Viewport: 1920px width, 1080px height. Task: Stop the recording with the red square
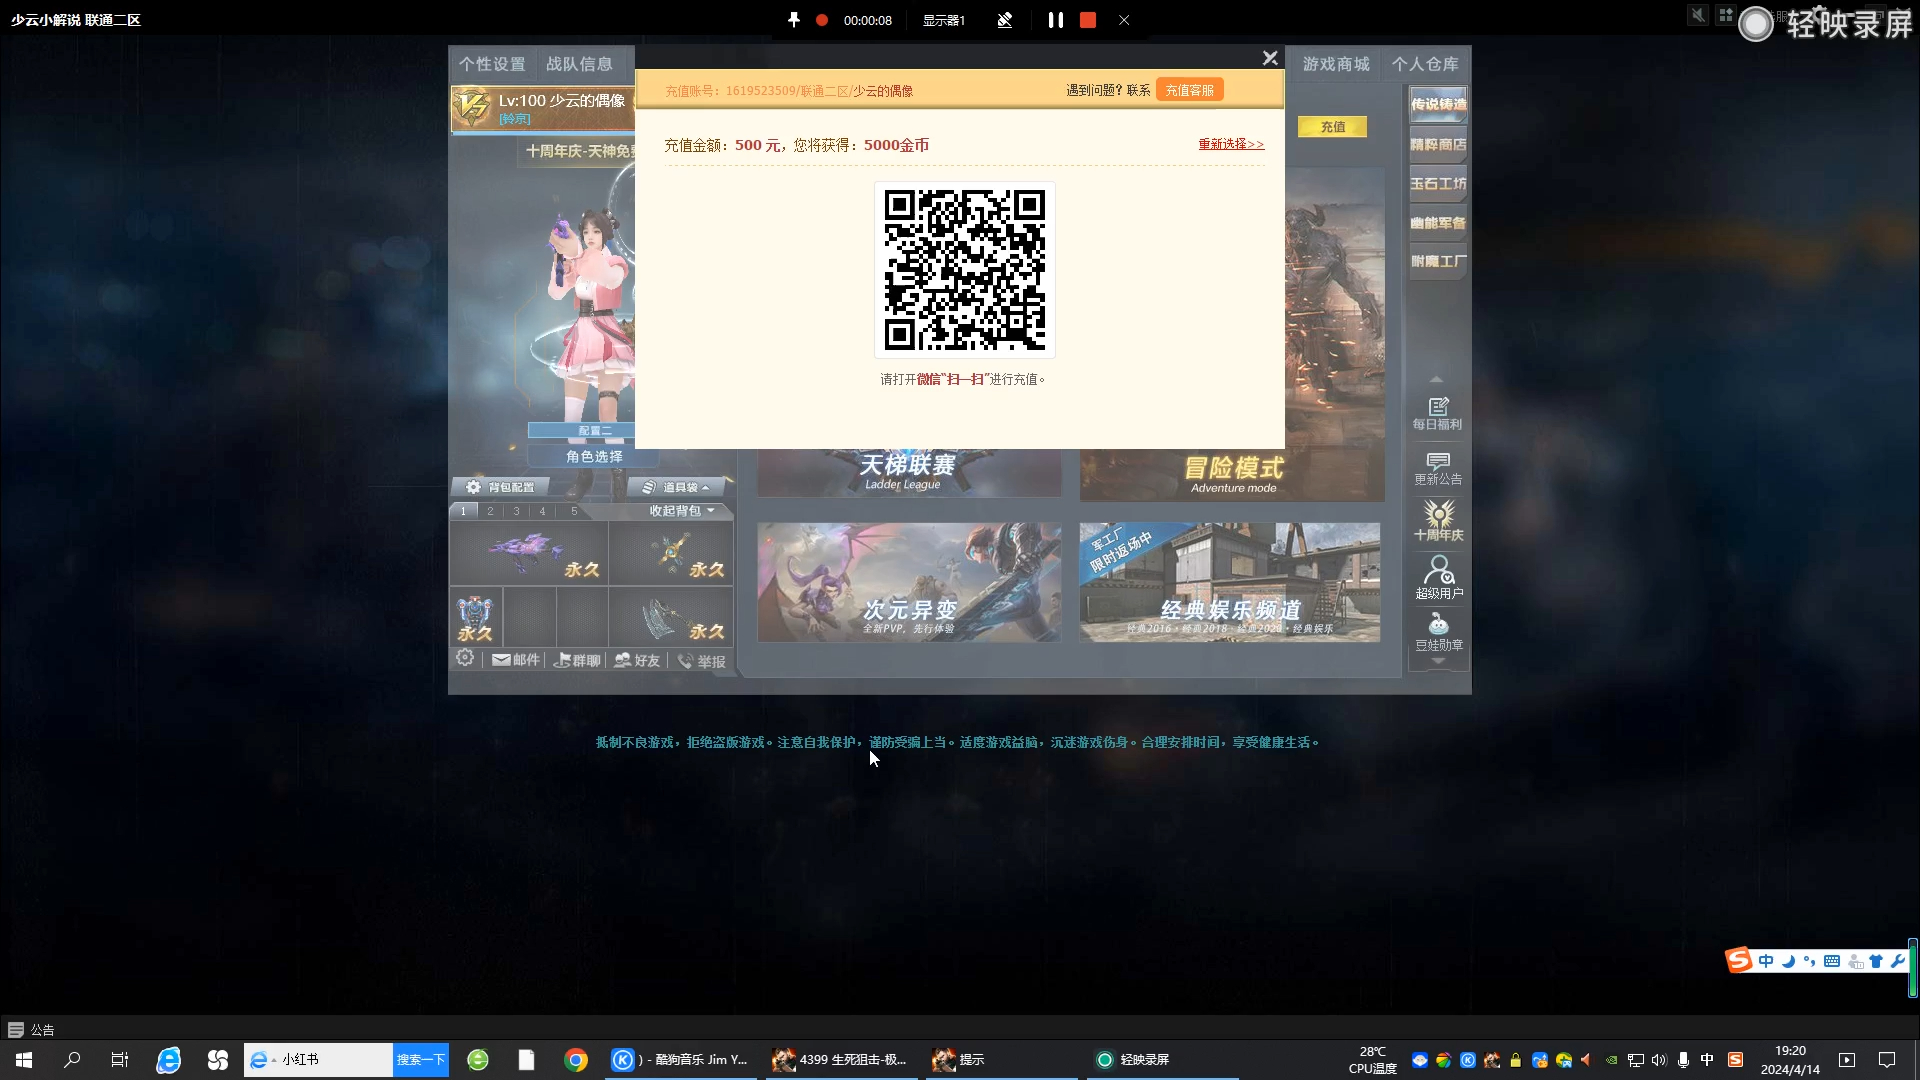click(x=1088, y=20)
